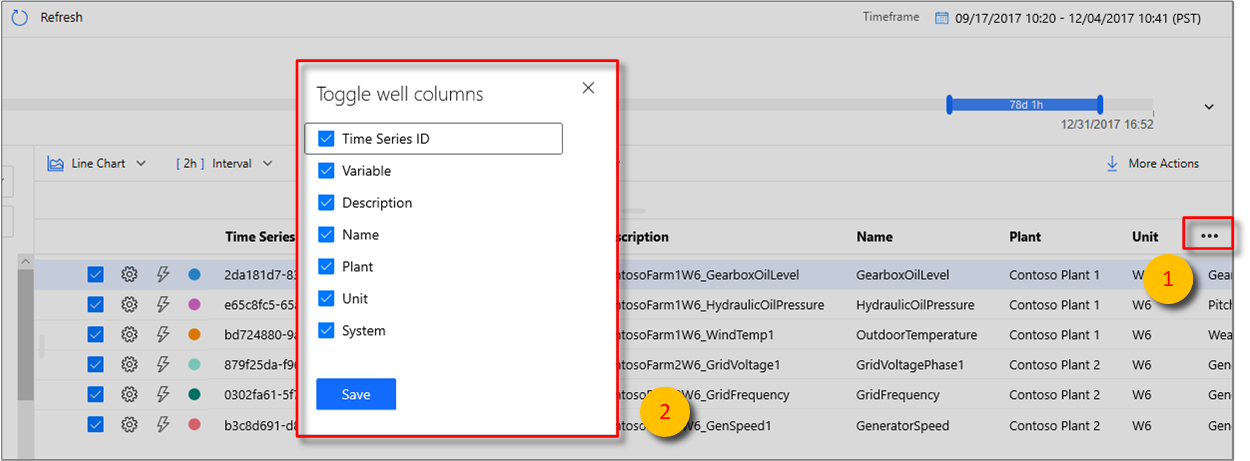Viewport: 1250px width, 461px height.
Task: Click the Line Chart icon
Action: tap(56, 163)
